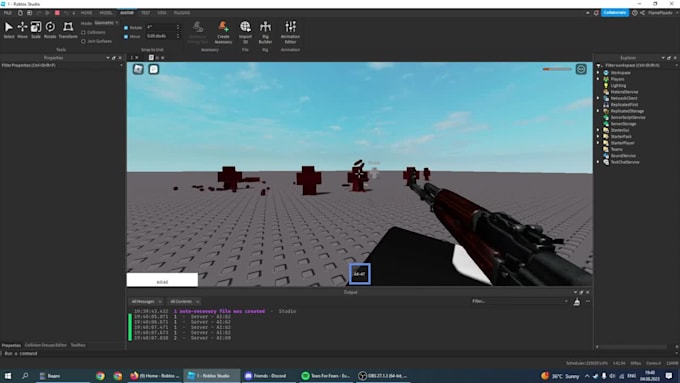
Task: Expand the StarterGui node
Action: pyautogui.click(x=599, y=130)
